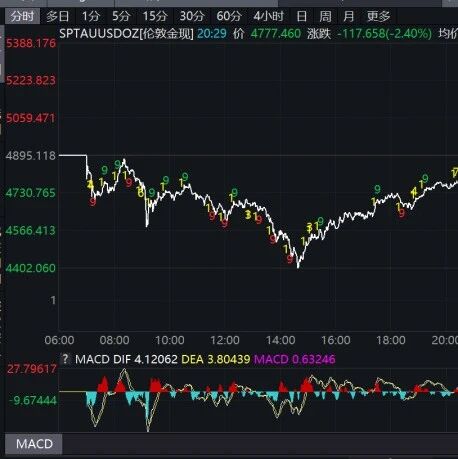Switch to the 日 daily chart
Screen dimensions: 458x459
click(x=302, y=16)
